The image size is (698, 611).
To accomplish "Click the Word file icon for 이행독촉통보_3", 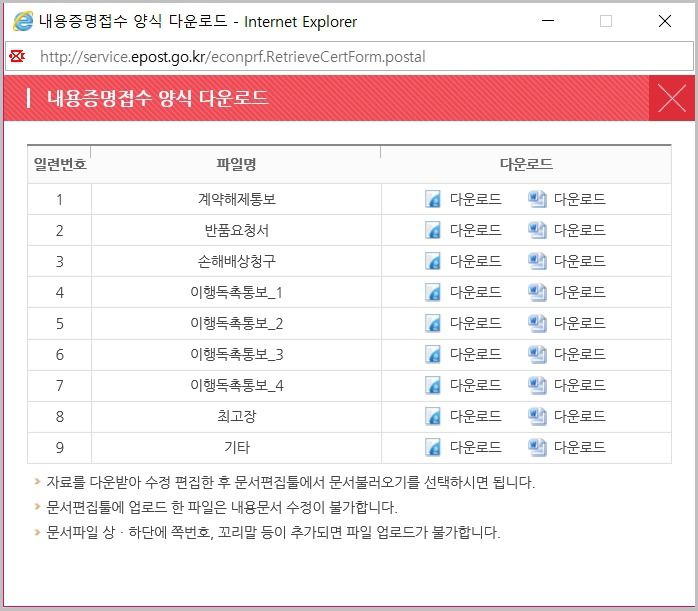I will click(537, 354).
